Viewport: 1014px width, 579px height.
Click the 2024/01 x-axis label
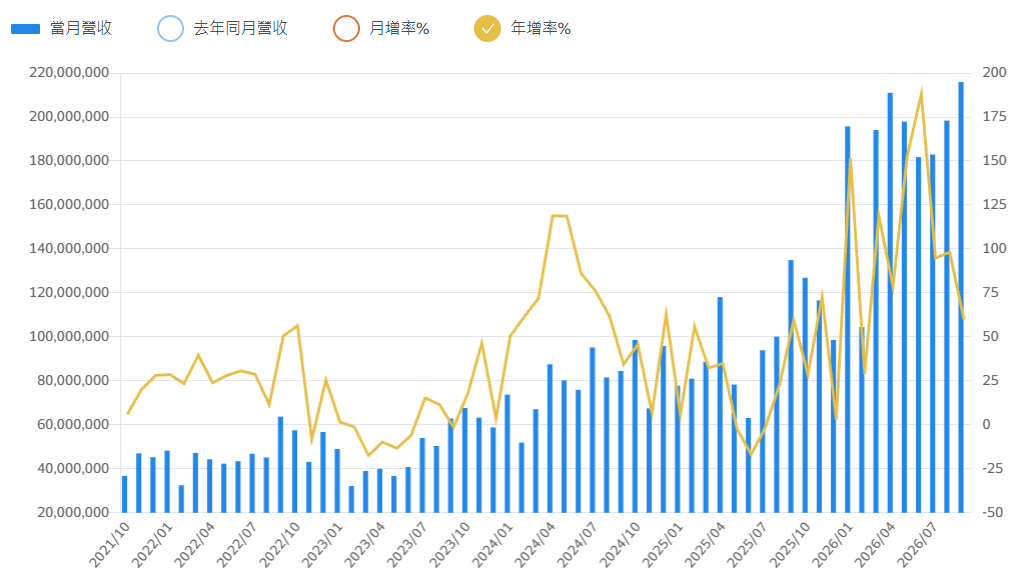pyautogui.click(x=491, y=544)
